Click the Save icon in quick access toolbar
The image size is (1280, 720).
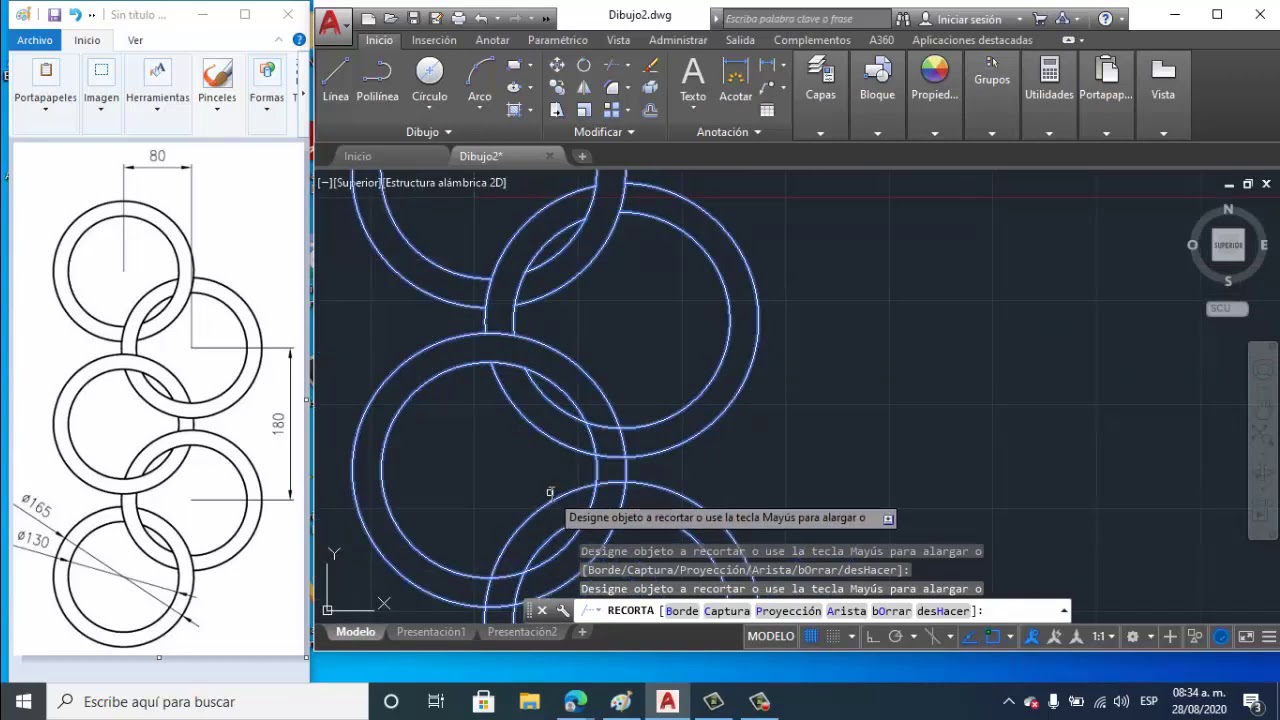point(414,18)
